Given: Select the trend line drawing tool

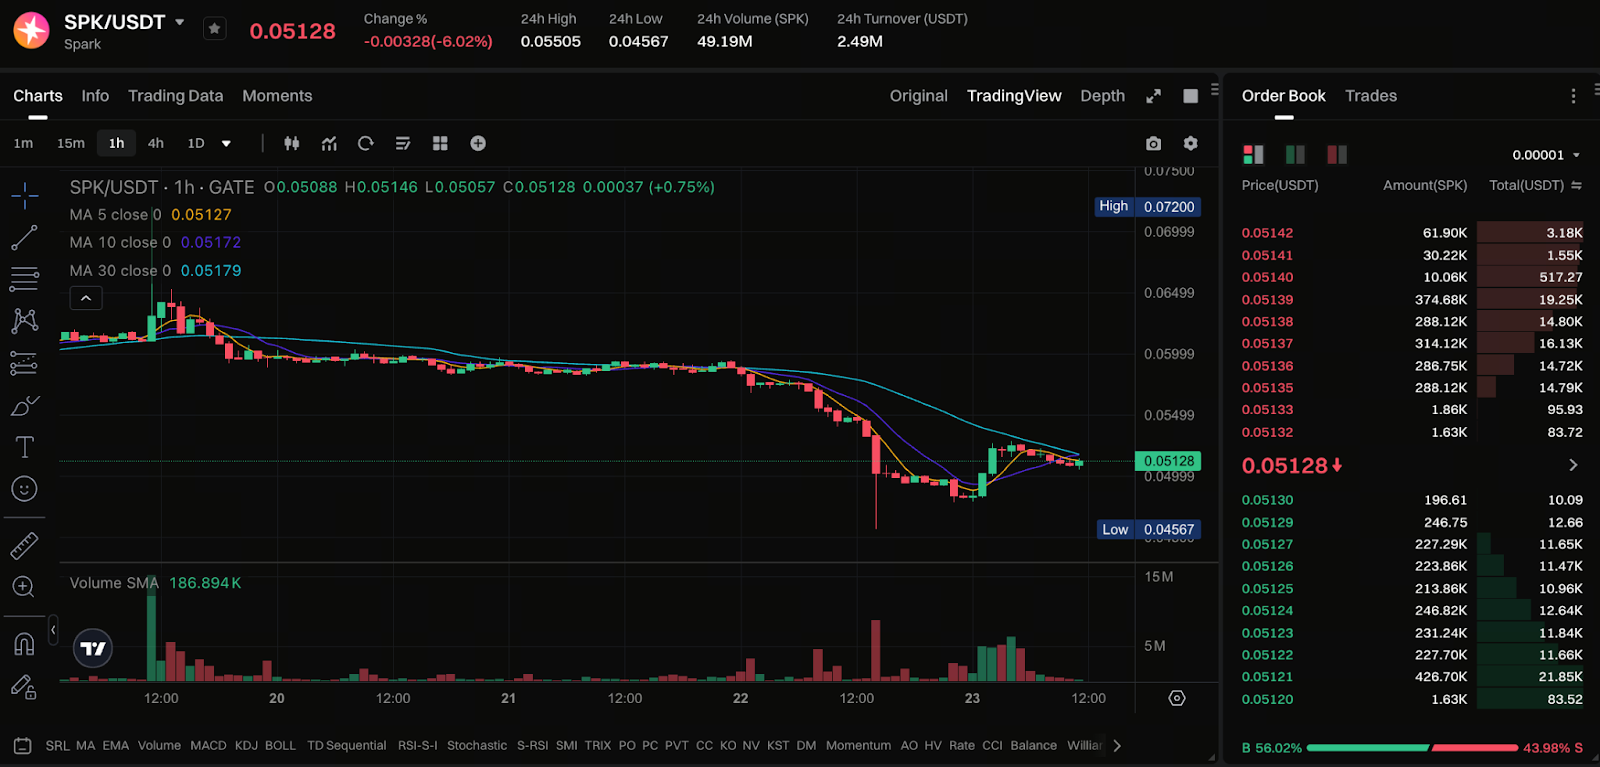Looking at the screenshot, I should [24, 238].
